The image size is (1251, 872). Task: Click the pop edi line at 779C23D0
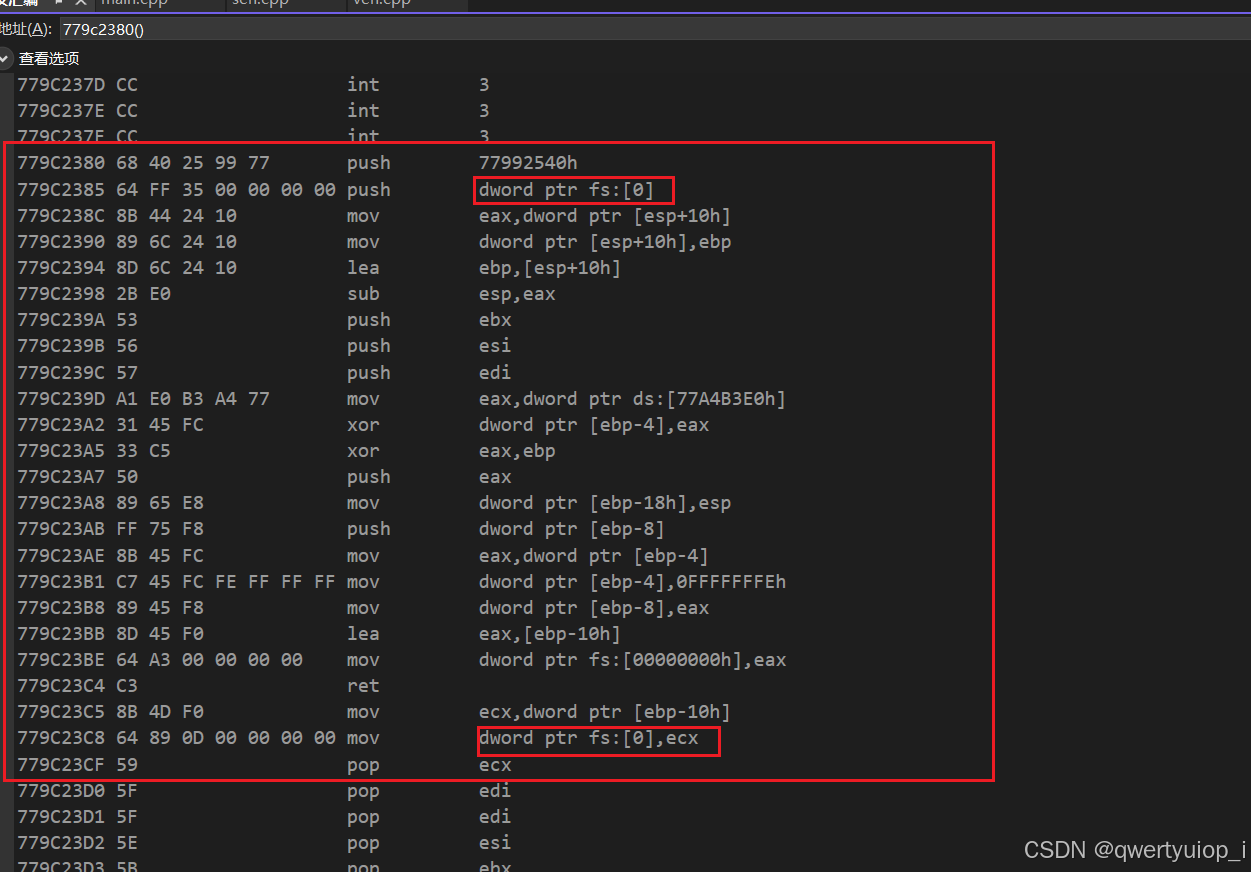tap(264, 791)
